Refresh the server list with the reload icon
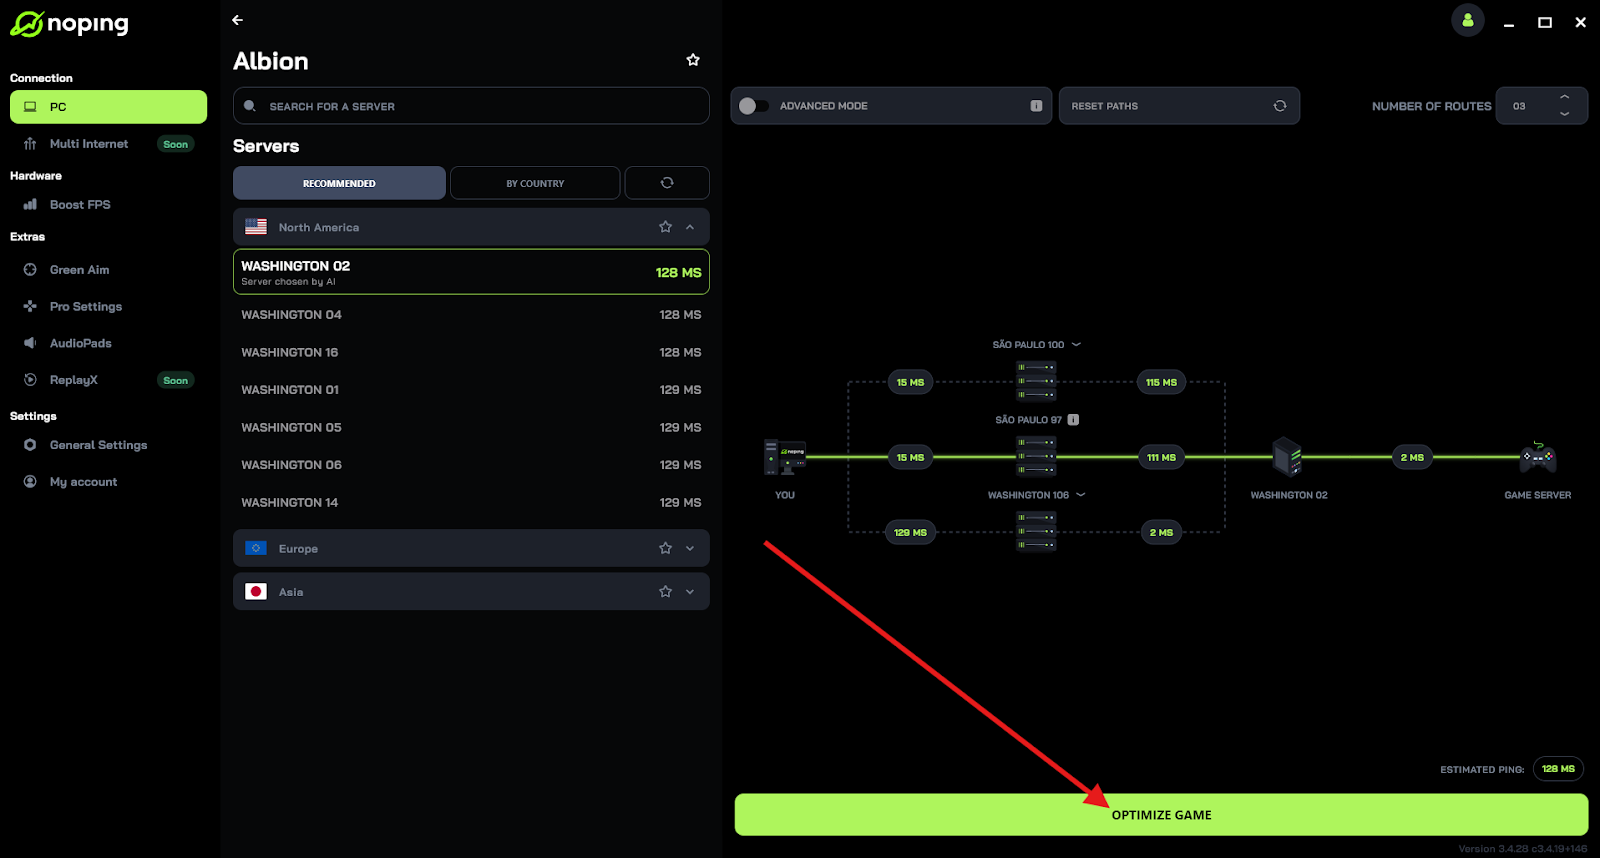This screenshot has height=858, width=1600. [x=667, y=183]
